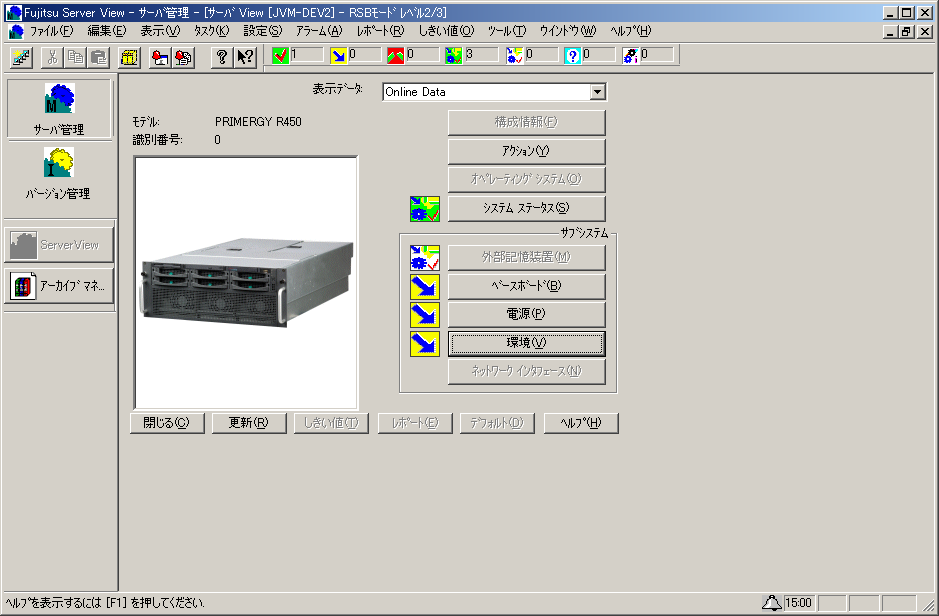Click the first toolbar icon with stairs graphic

pyautogui.click(x=22, y=57)
